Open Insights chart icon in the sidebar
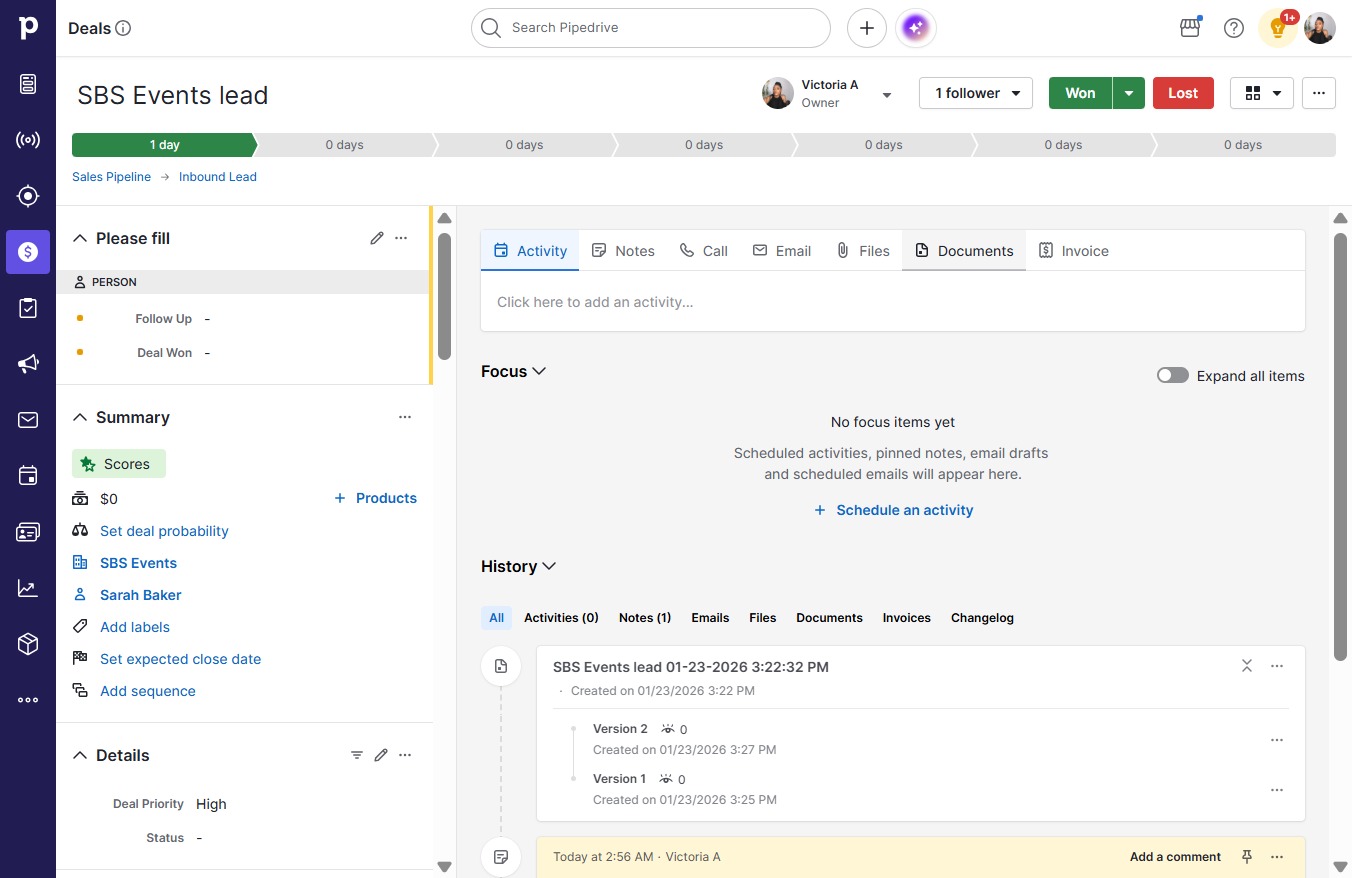Viewport: 1352px width, 878px height. [28, 588]
